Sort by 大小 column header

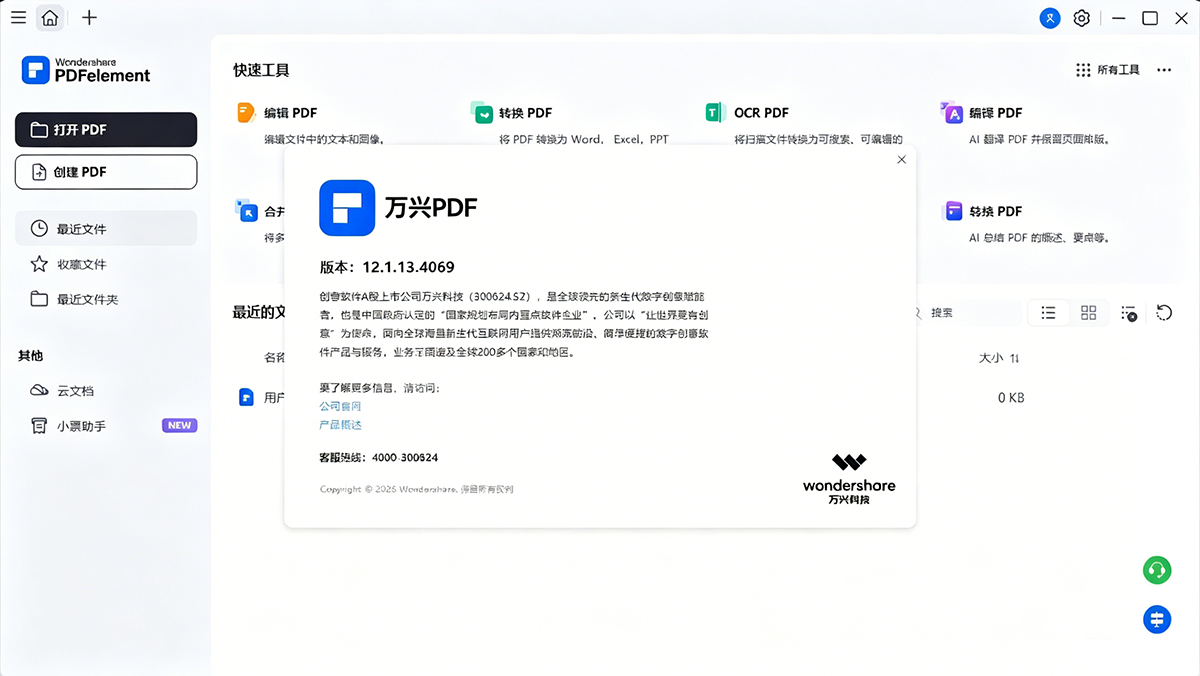(998, 358)
